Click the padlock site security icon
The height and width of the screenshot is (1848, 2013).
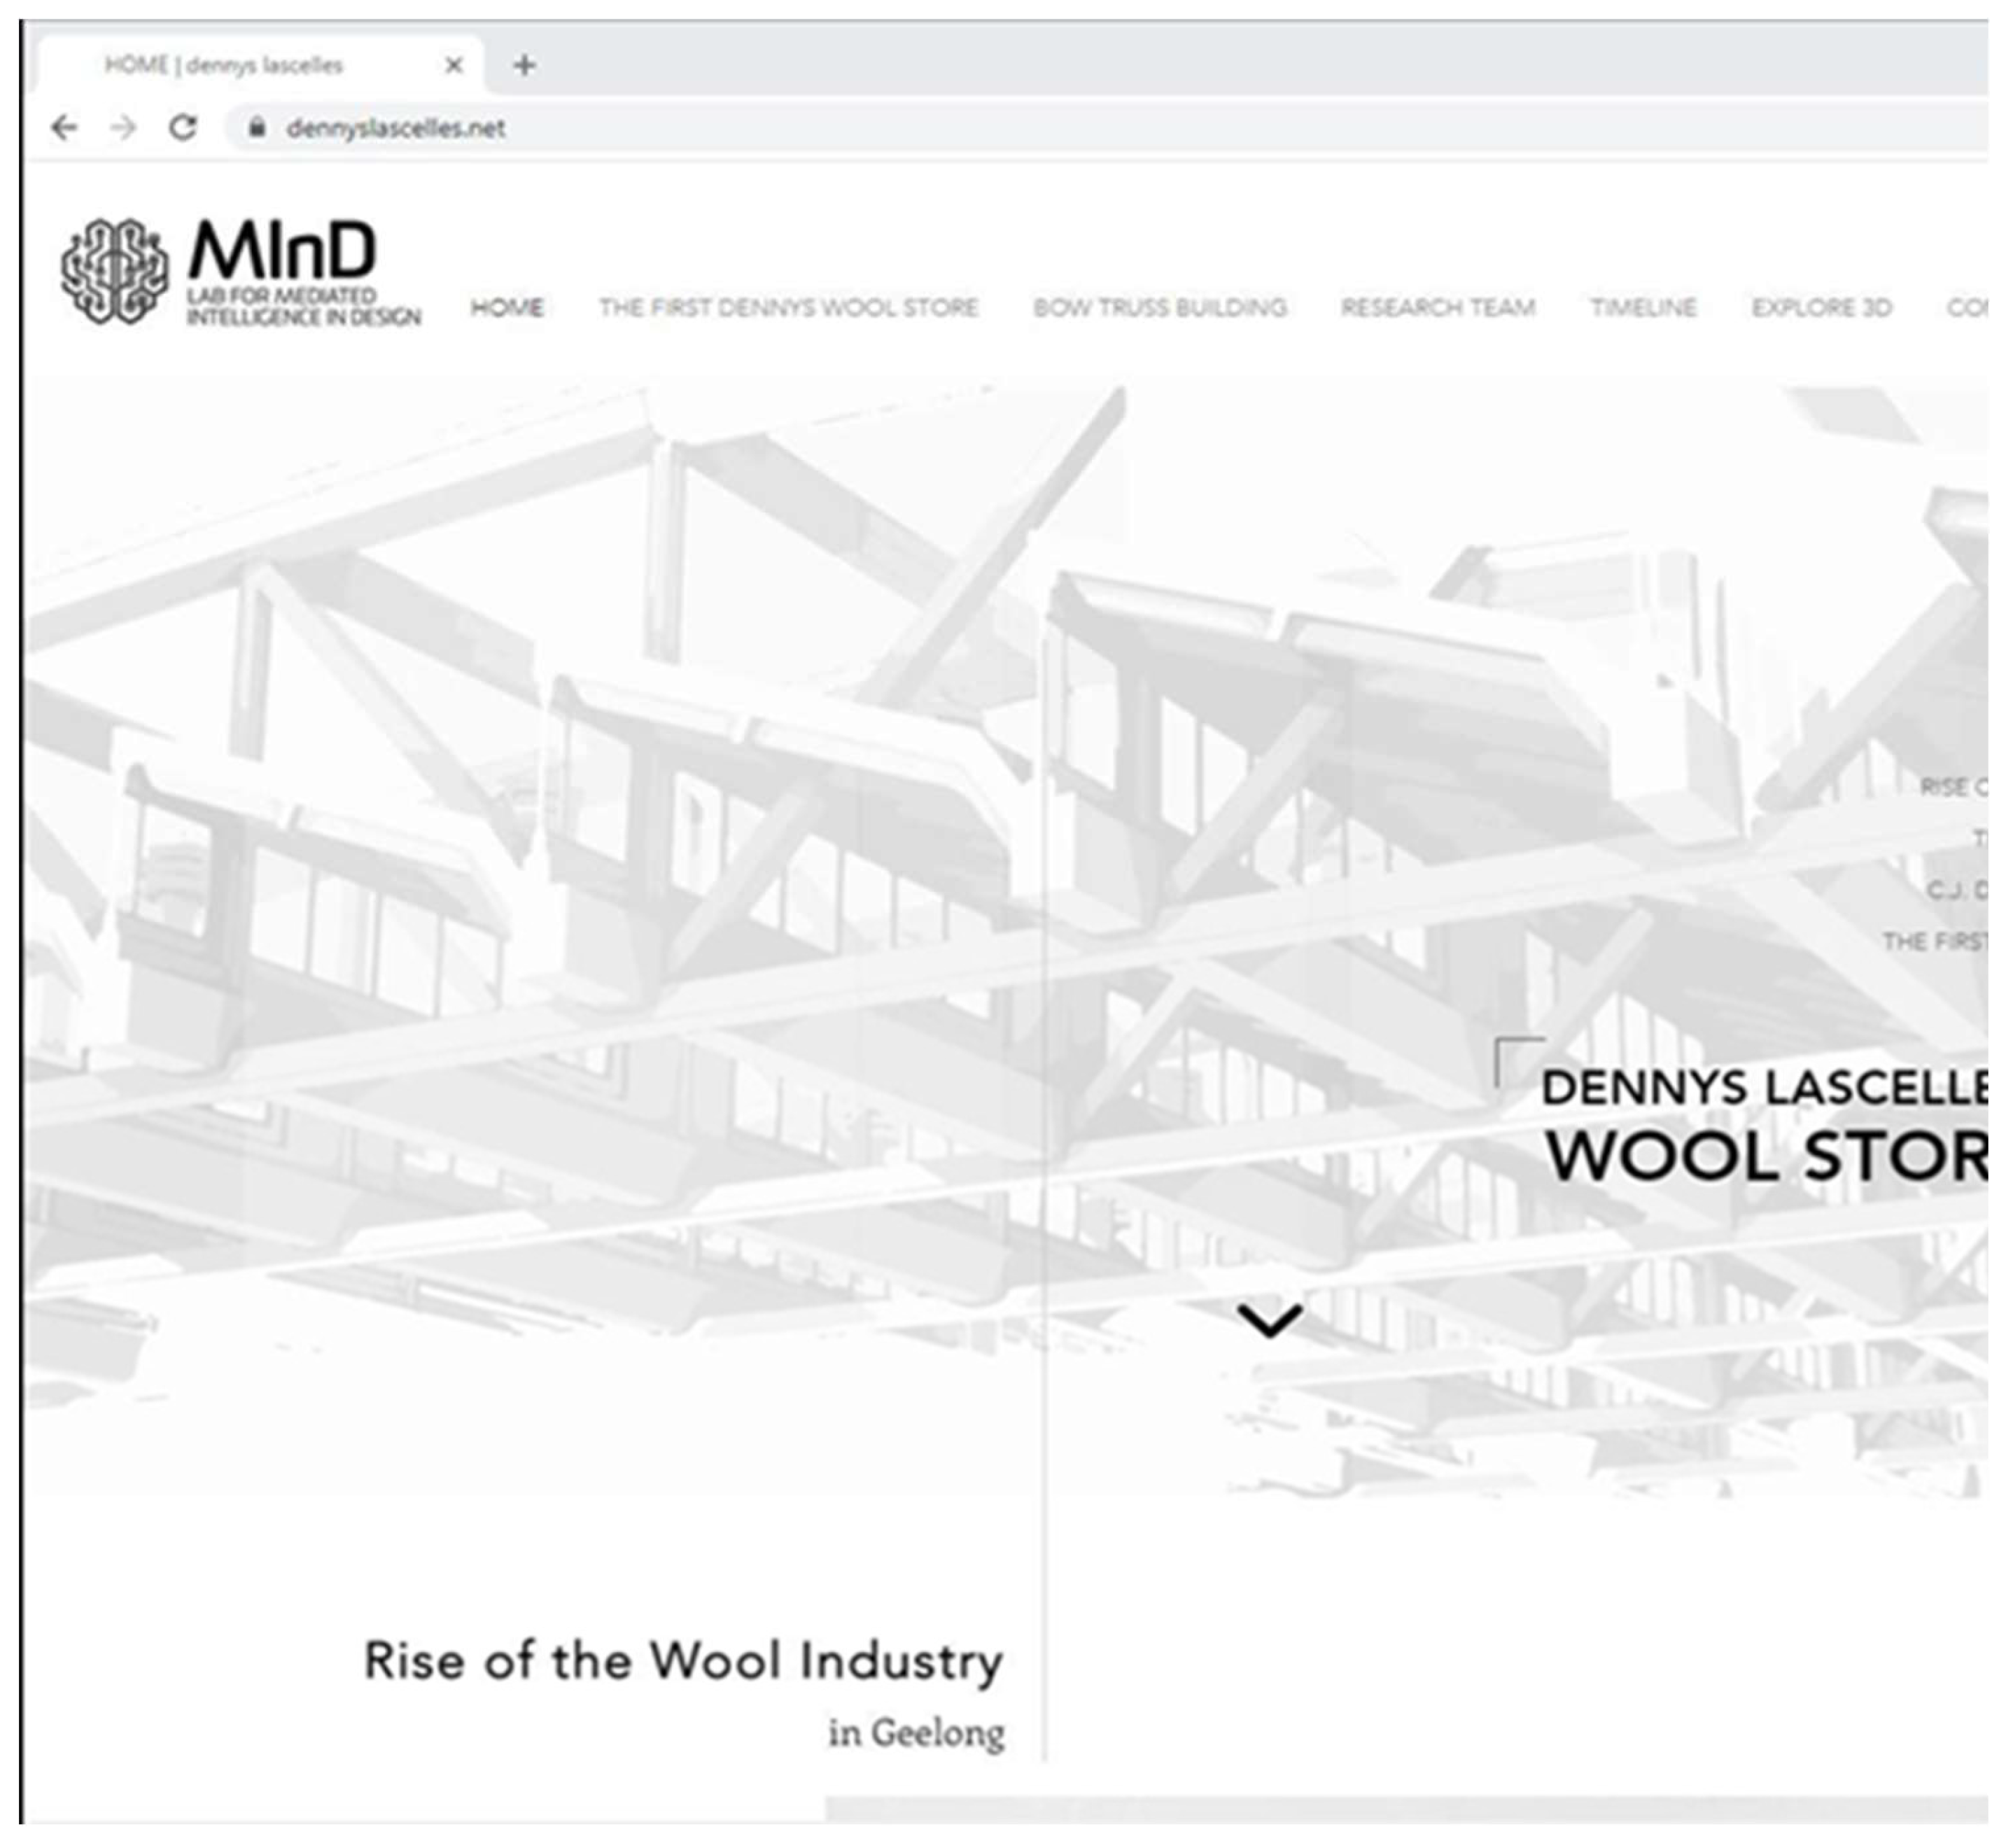tap(257, 127)
